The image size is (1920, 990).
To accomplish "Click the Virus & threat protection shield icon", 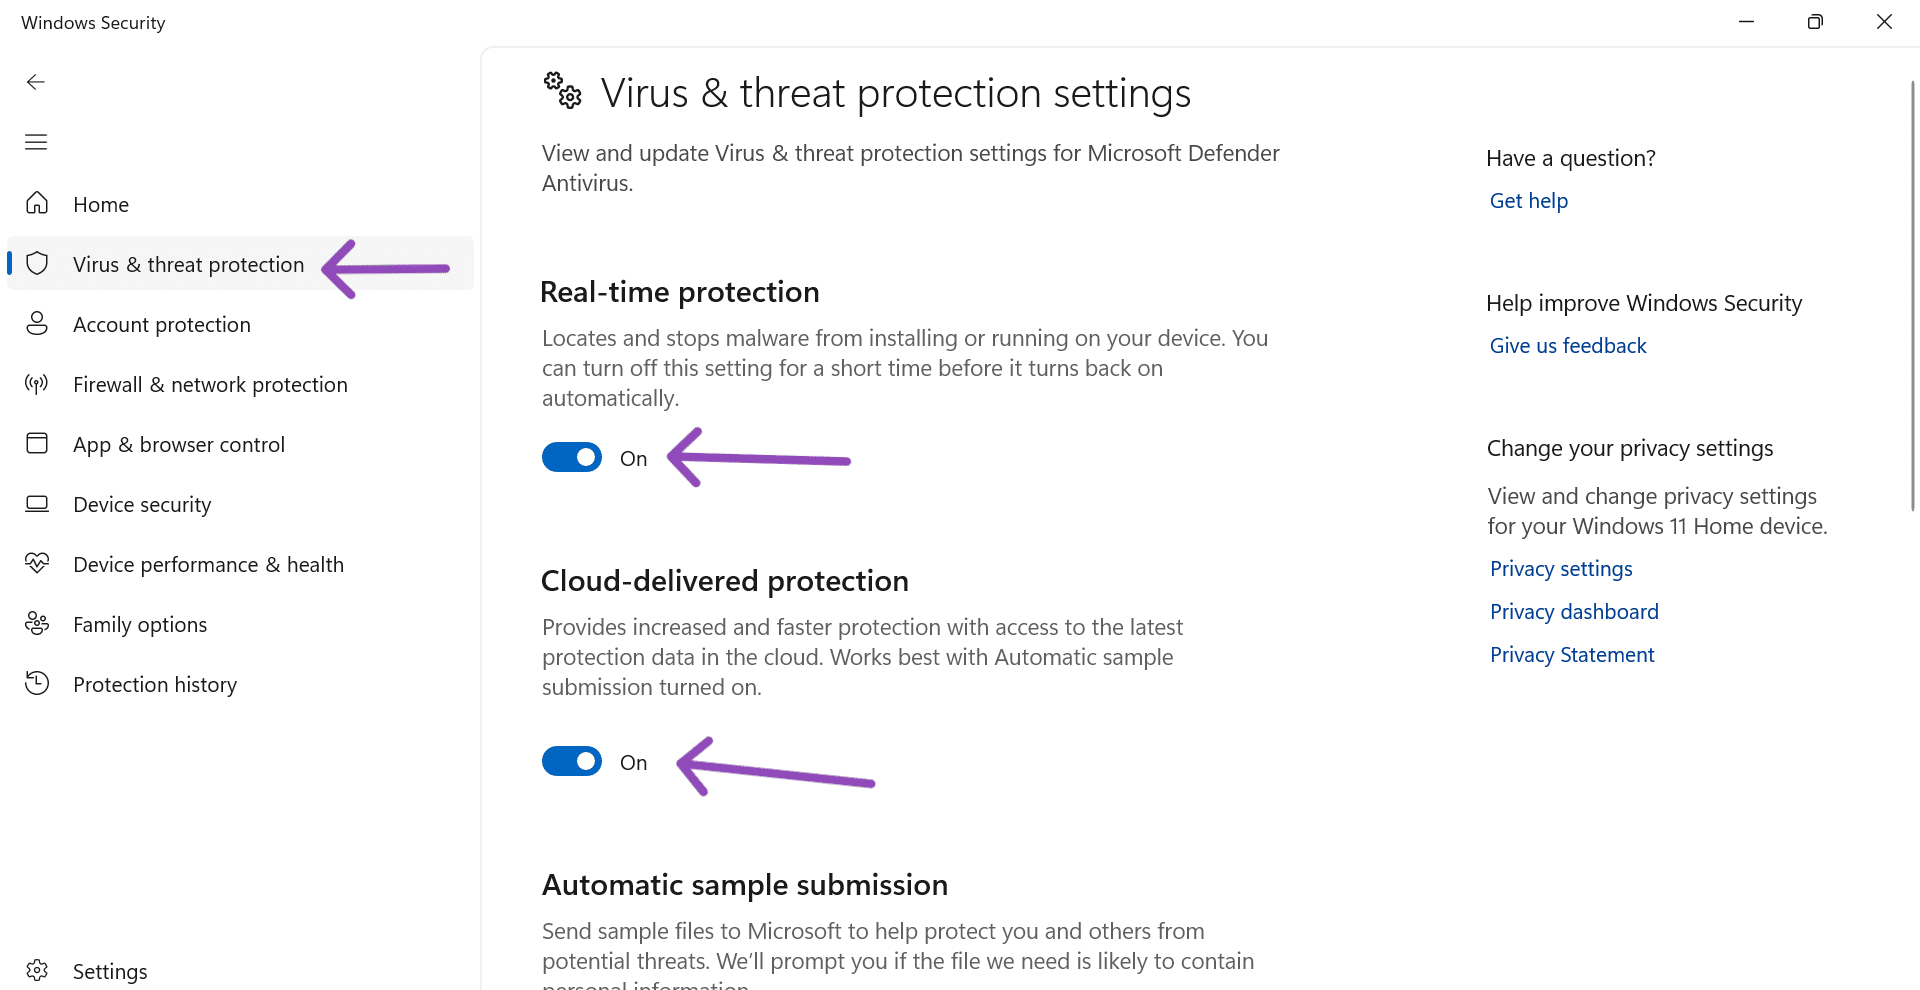I will click(x=37, y=264).
